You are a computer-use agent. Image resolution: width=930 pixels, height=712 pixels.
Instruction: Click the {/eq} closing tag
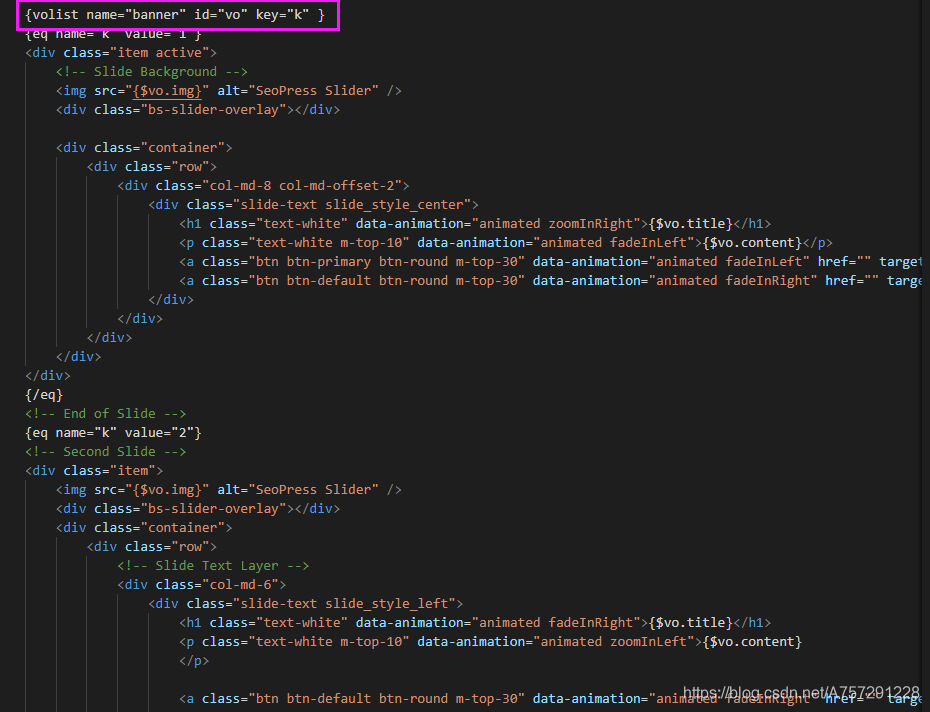(x=44, y=395)
